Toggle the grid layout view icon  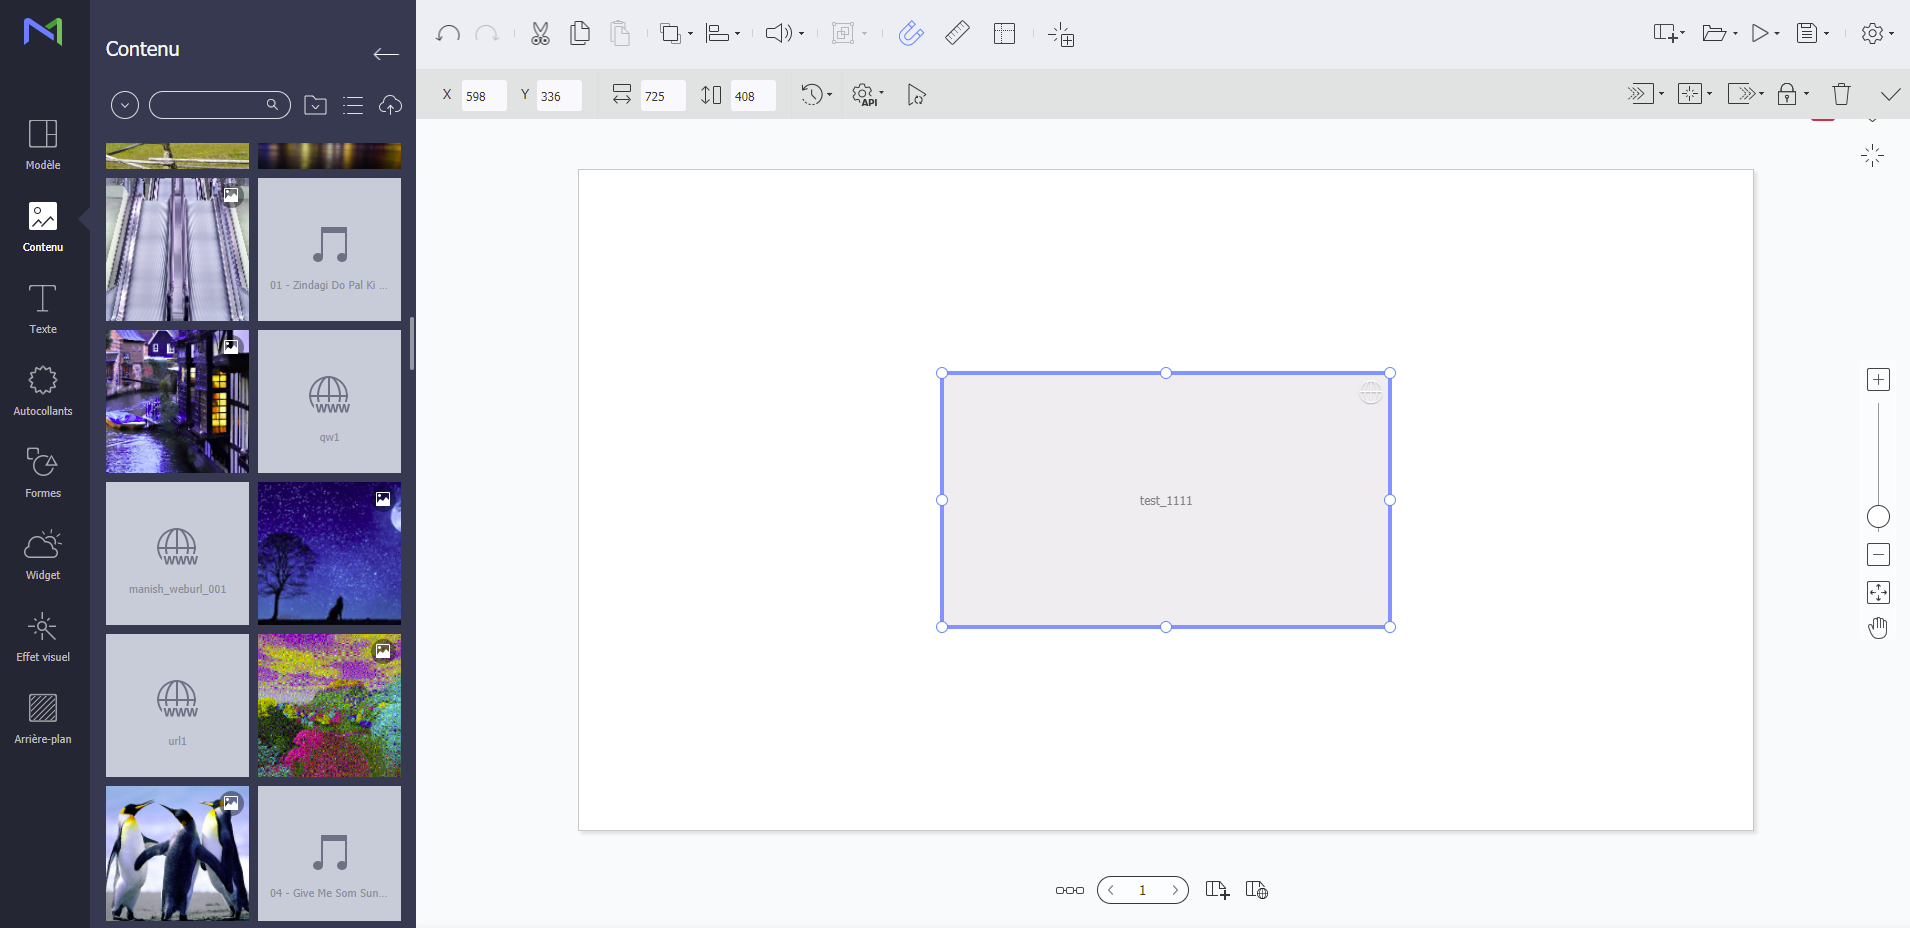(1004, 34)
